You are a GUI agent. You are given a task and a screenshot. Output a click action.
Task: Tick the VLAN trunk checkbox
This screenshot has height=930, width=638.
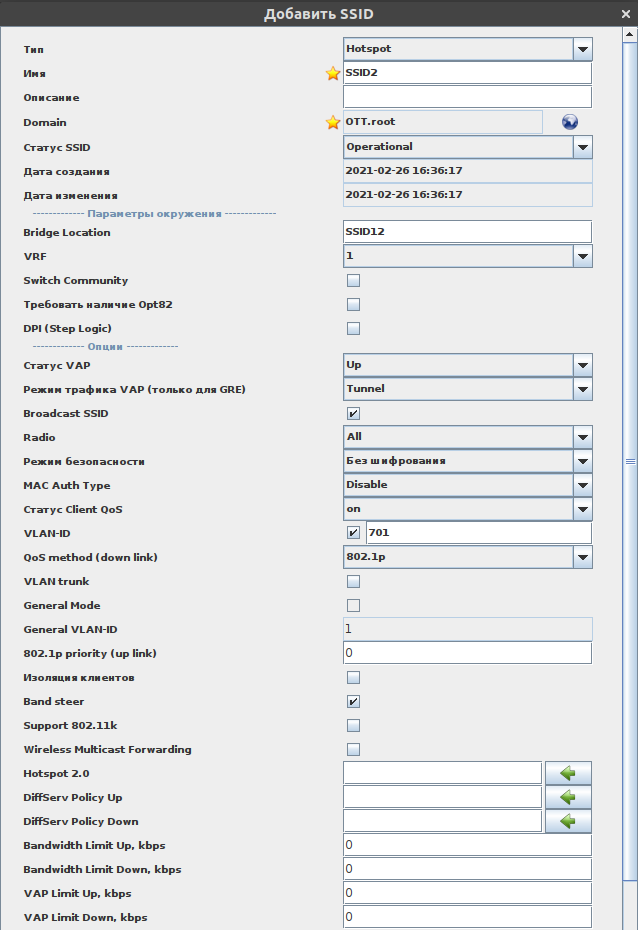click(x=353, y=581)
